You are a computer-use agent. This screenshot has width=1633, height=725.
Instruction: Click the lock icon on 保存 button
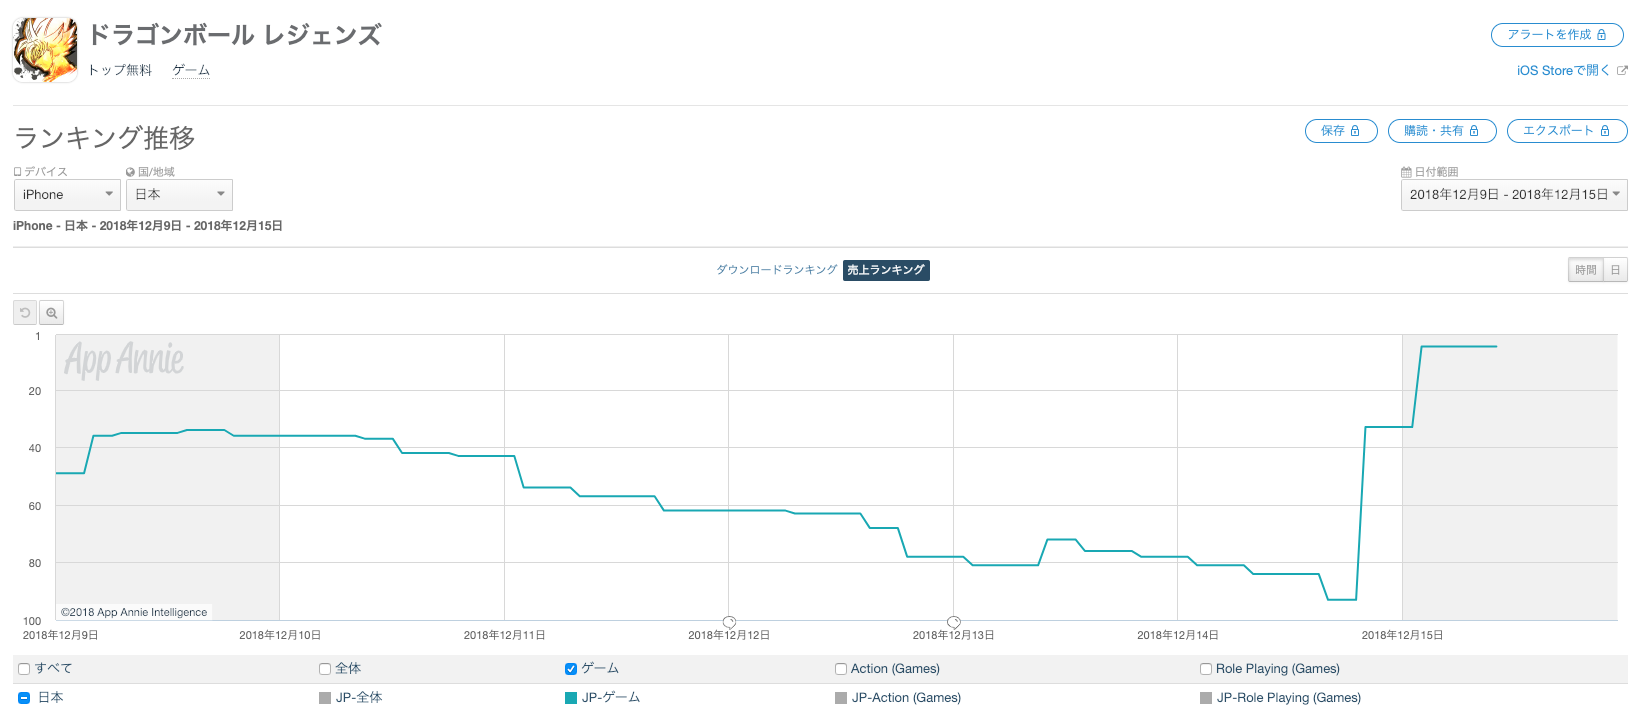click(x=1355, y=131)
